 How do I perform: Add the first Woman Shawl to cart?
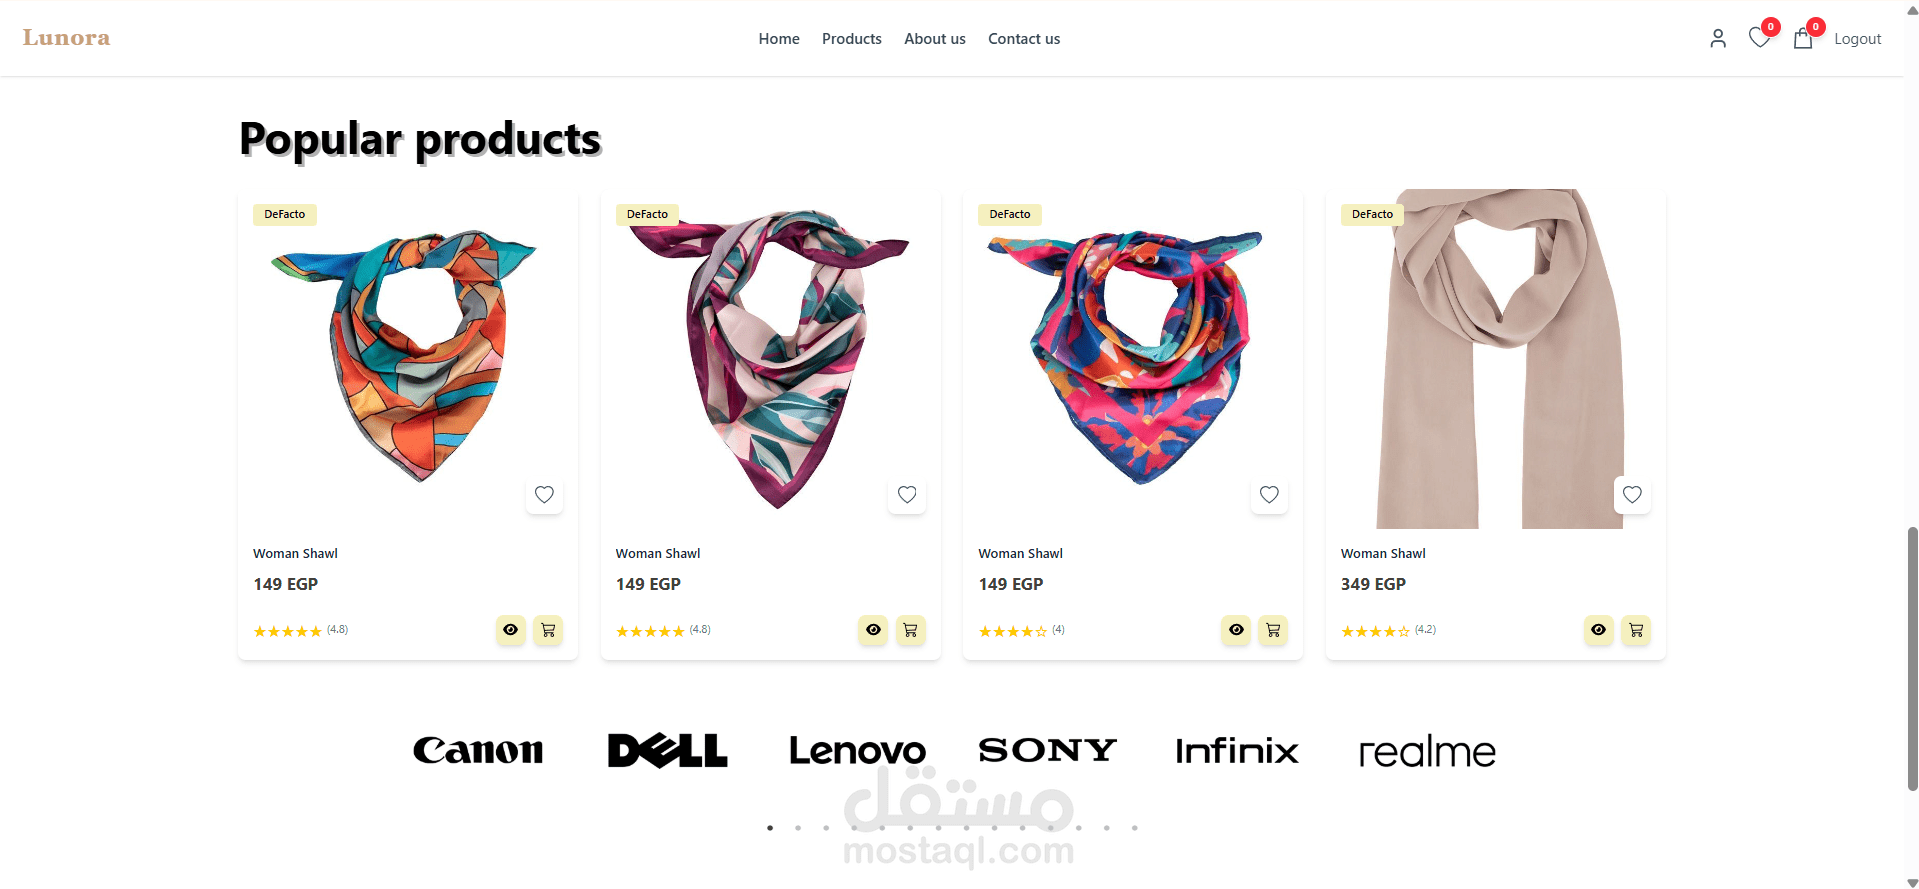tap(548, 630)
